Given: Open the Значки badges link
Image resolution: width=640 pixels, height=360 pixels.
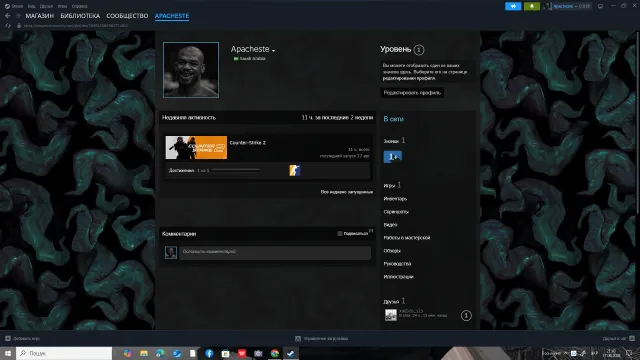Looking at the screenshot, I should [x=391, y=141].
